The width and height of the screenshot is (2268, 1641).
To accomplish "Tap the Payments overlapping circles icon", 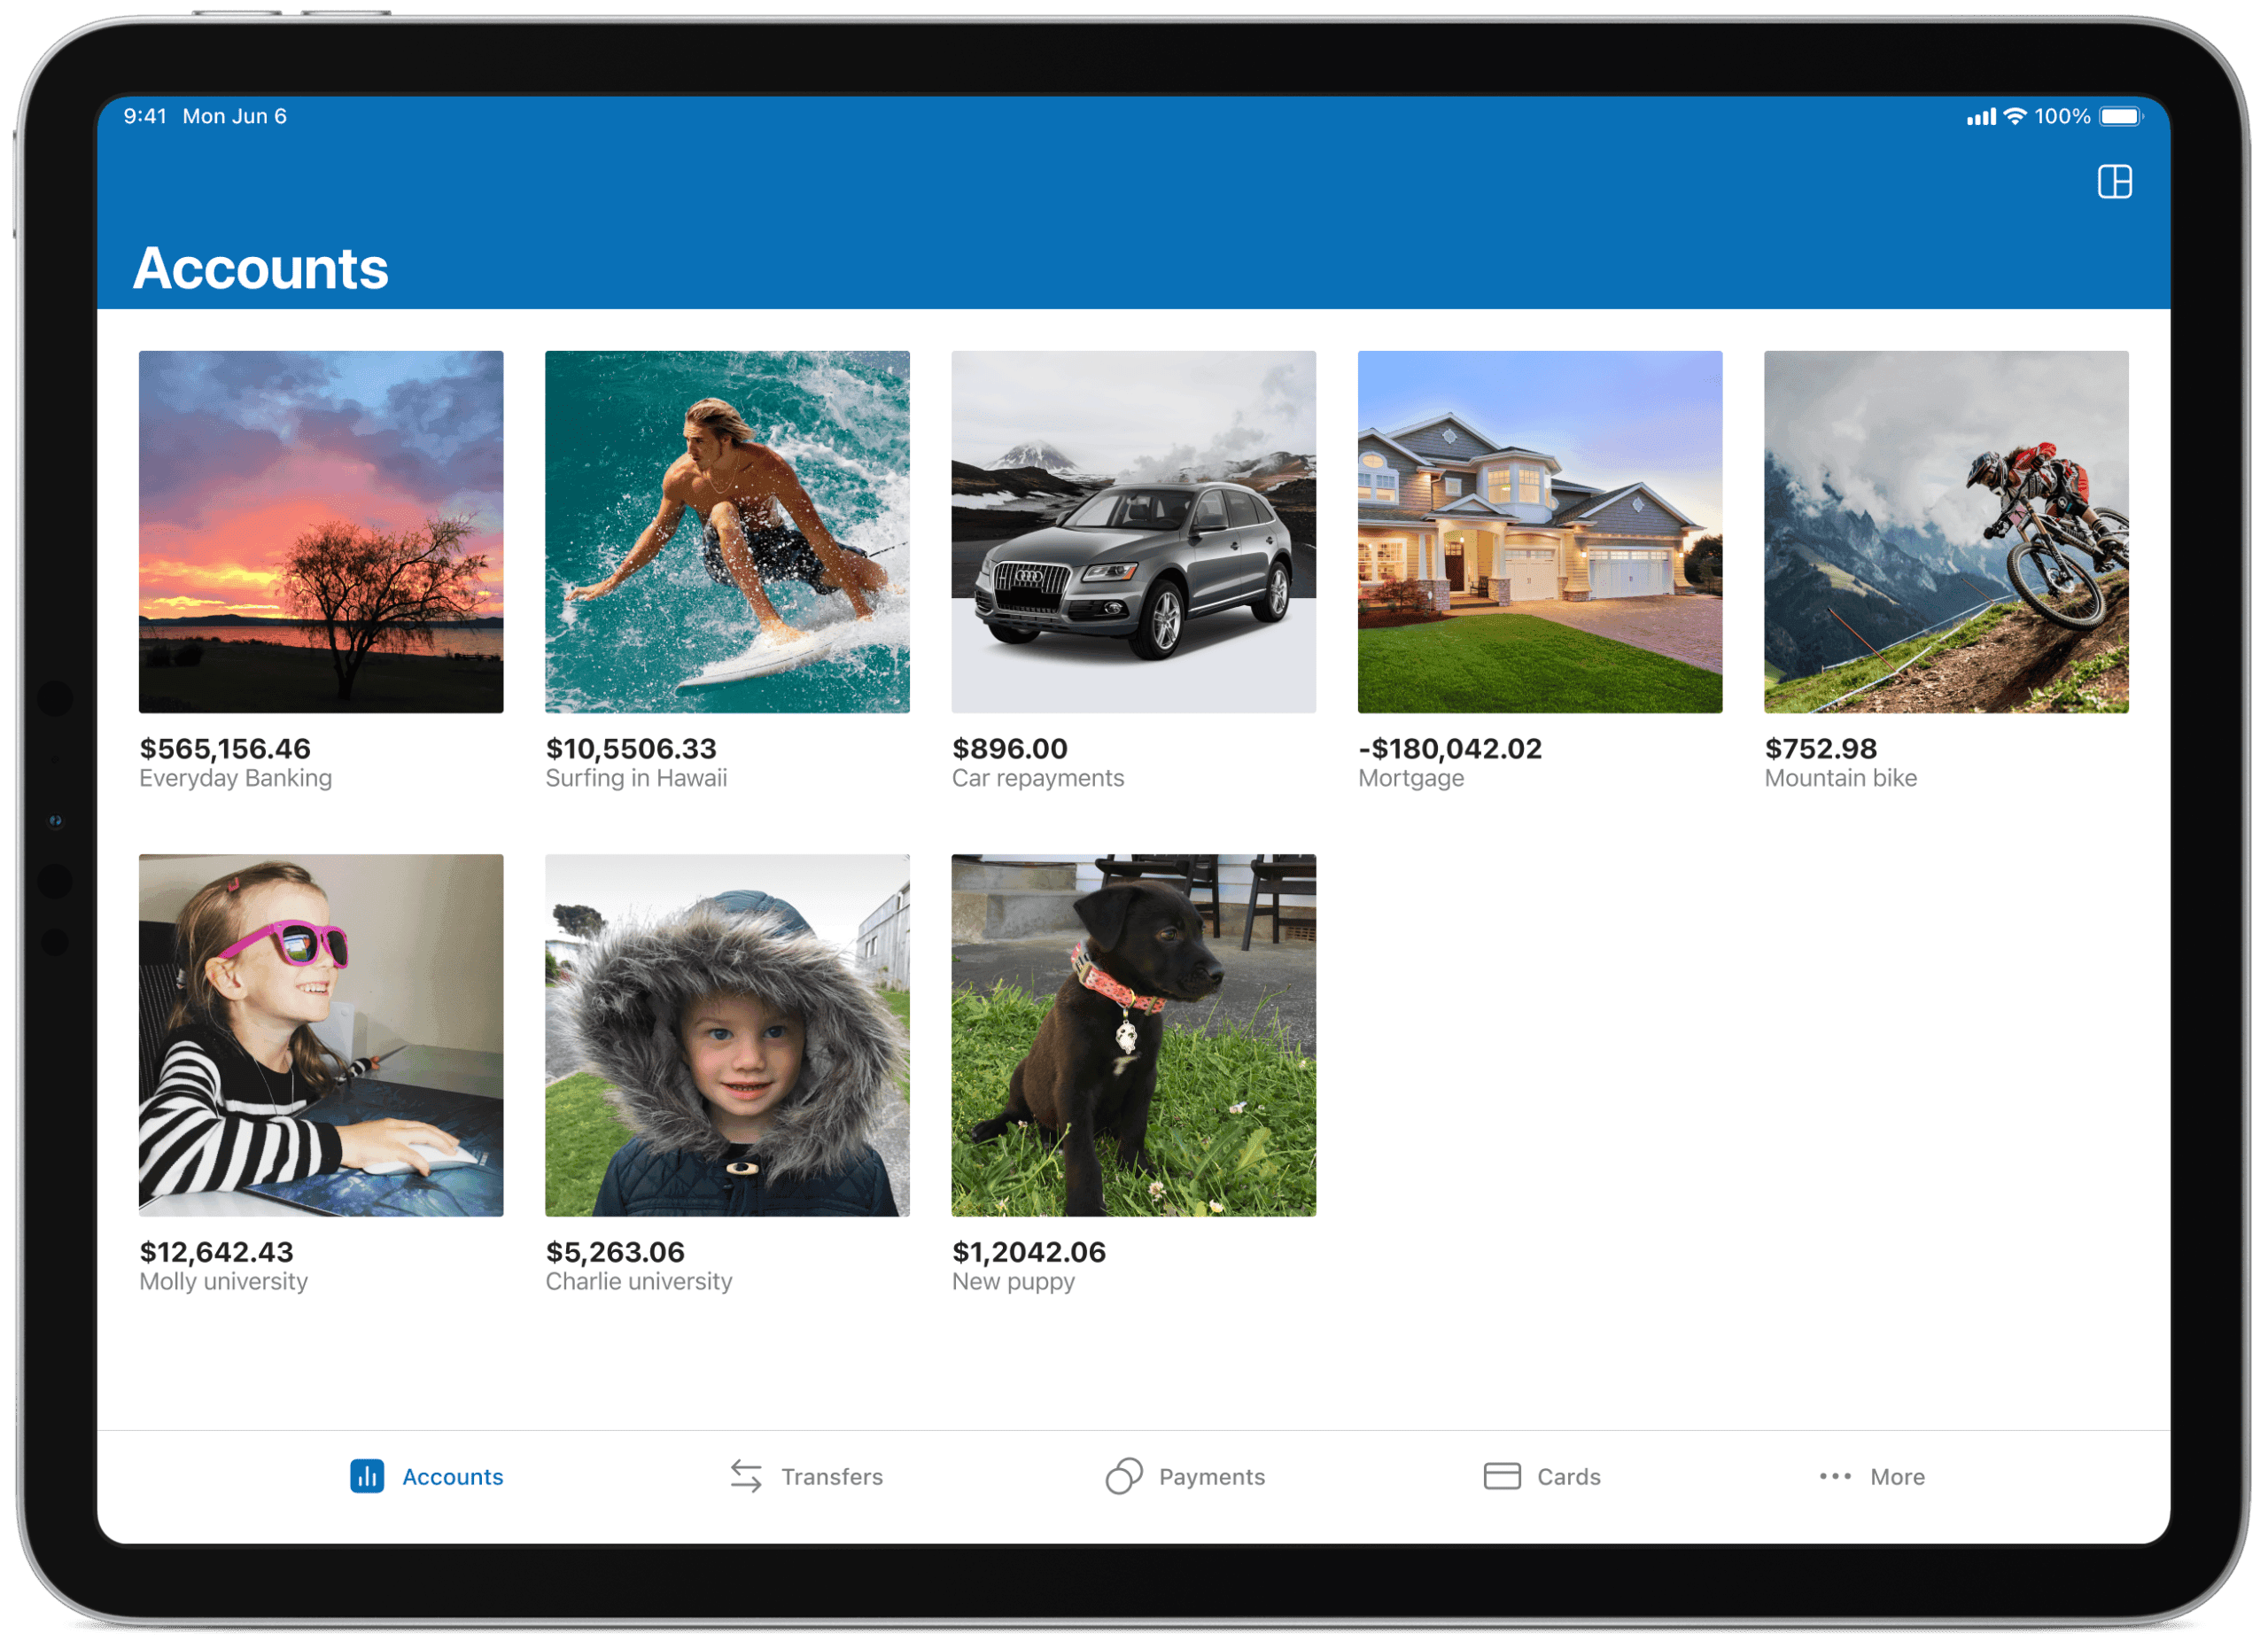I will (1124, 1476).
